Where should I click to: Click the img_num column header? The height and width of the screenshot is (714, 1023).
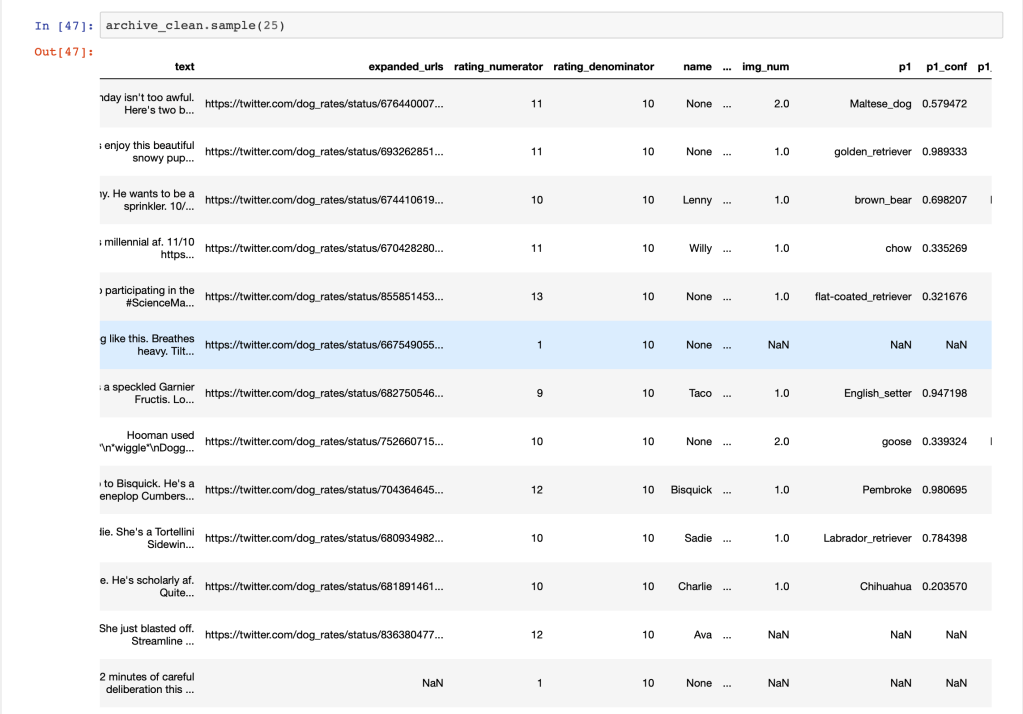(765, 67)
